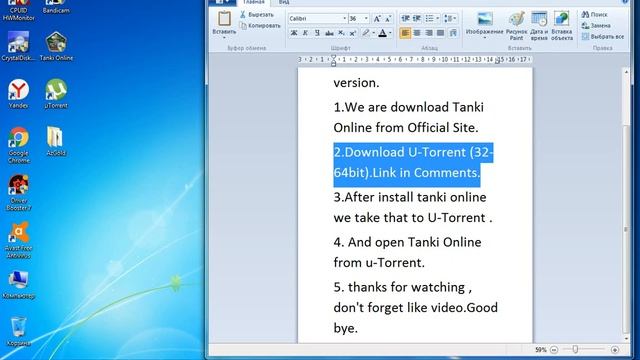Viewport: 640px width, 360px height.
Task: Click the CrystalDisk desktop icon
Action: tap(18, 46)
